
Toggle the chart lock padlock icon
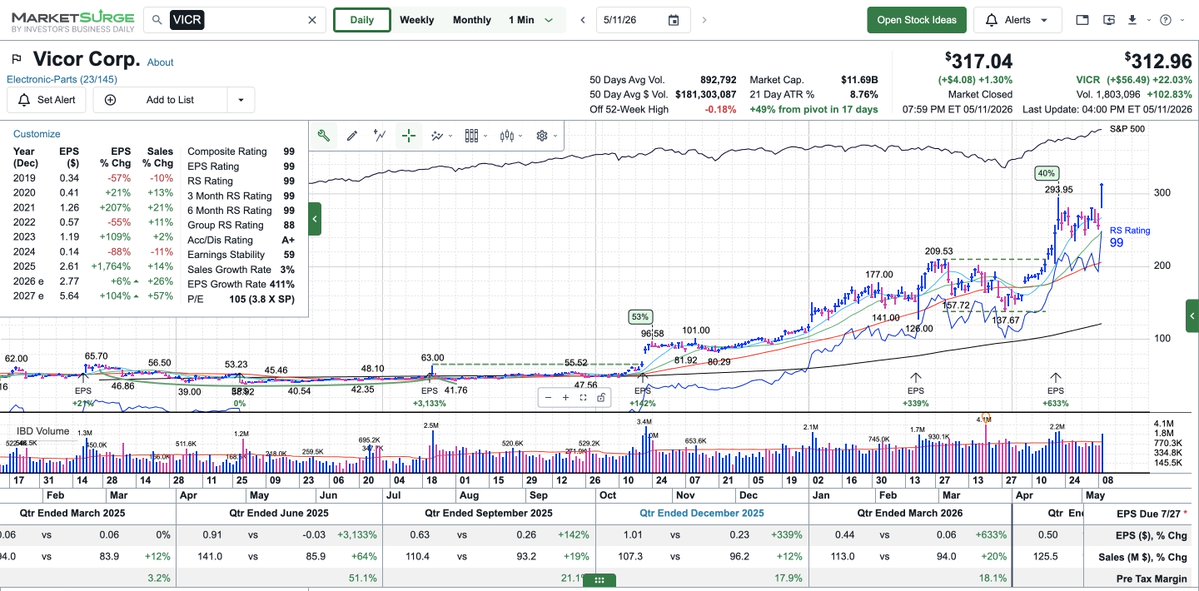tap(602, 398)
